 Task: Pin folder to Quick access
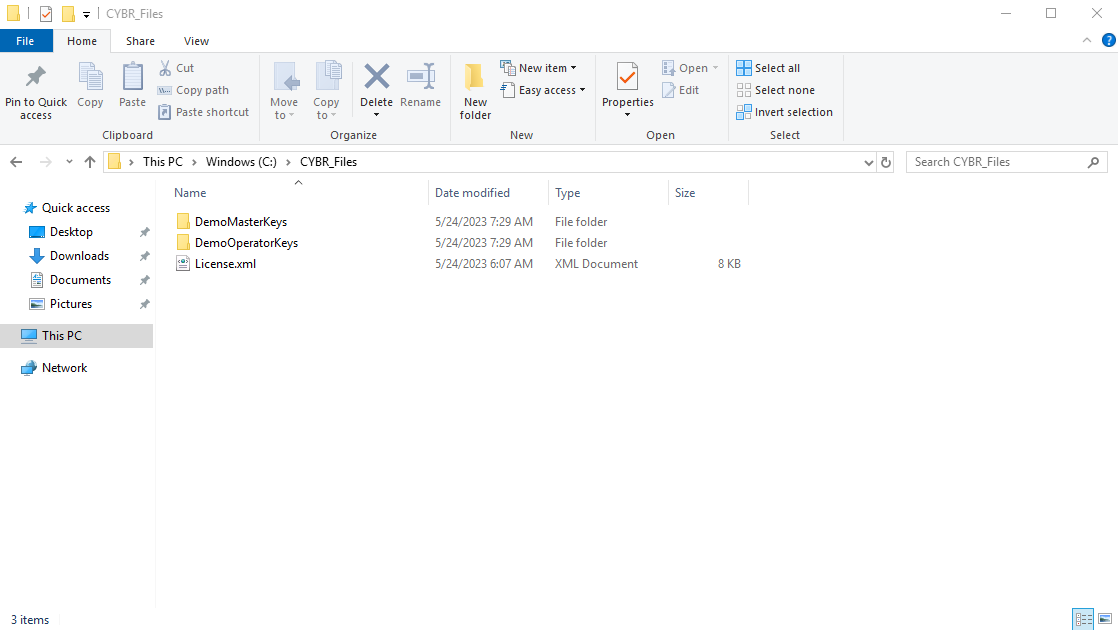tap(36, 93)
